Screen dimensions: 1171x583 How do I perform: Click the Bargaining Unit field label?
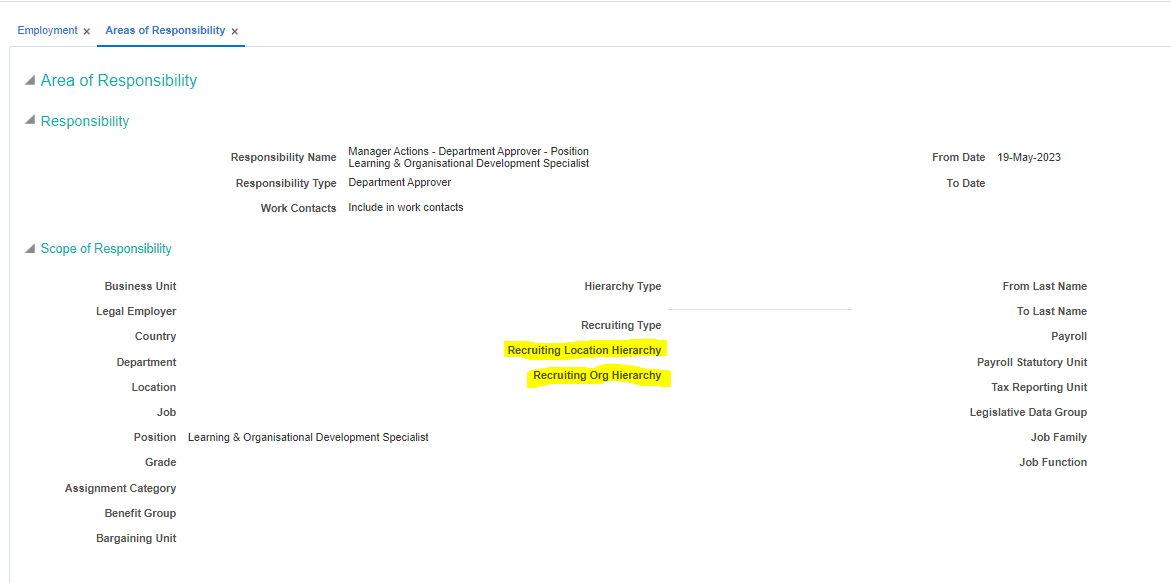(136, 537)
